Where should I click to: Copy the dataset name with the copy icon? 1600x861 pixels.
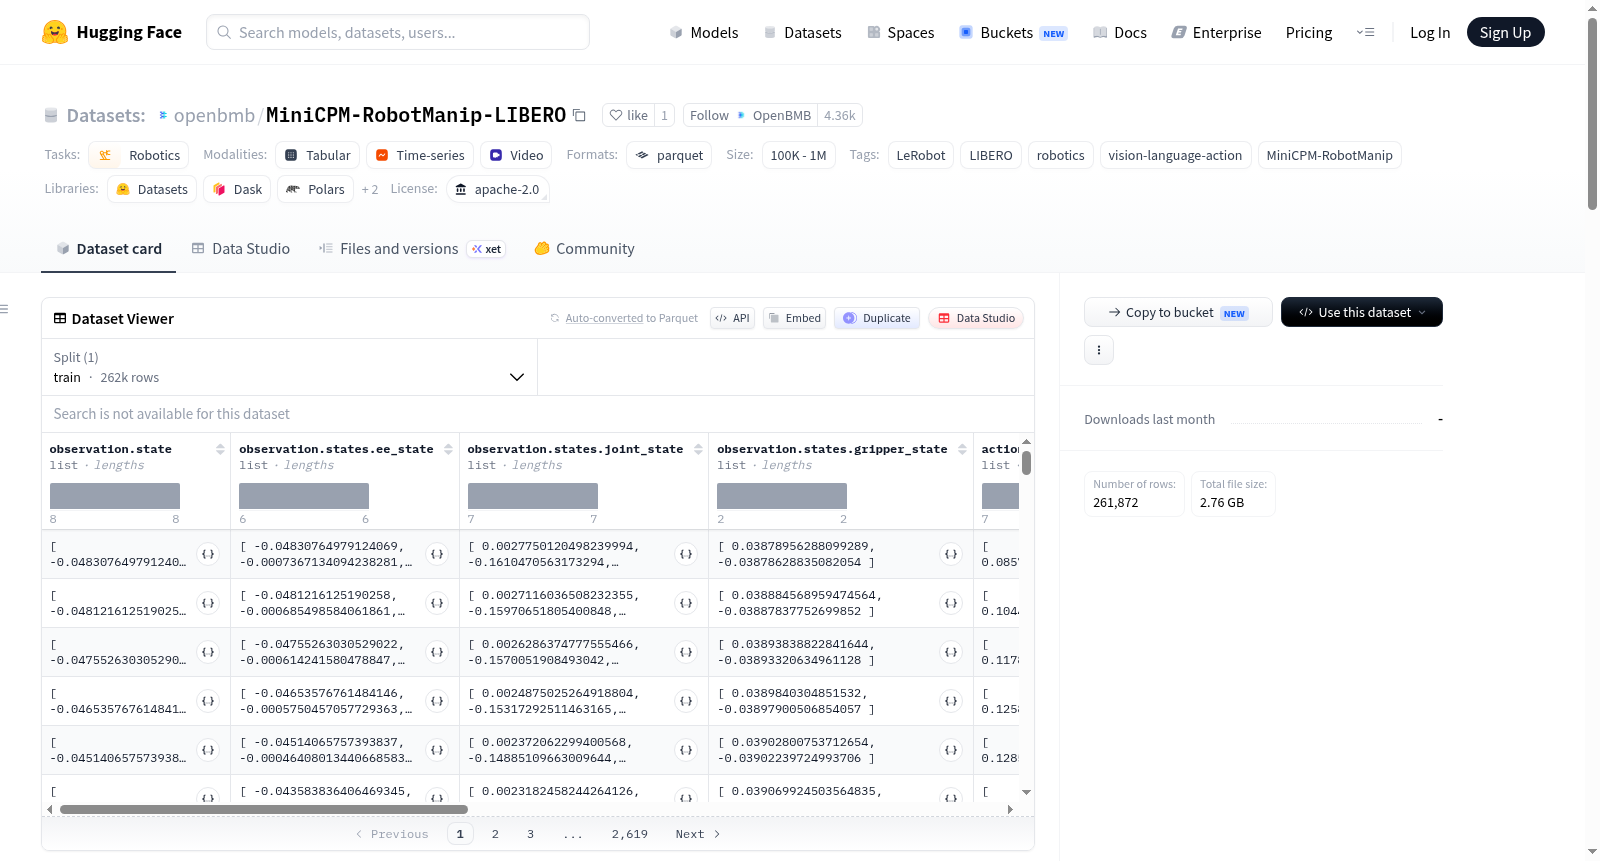point(579,115)
